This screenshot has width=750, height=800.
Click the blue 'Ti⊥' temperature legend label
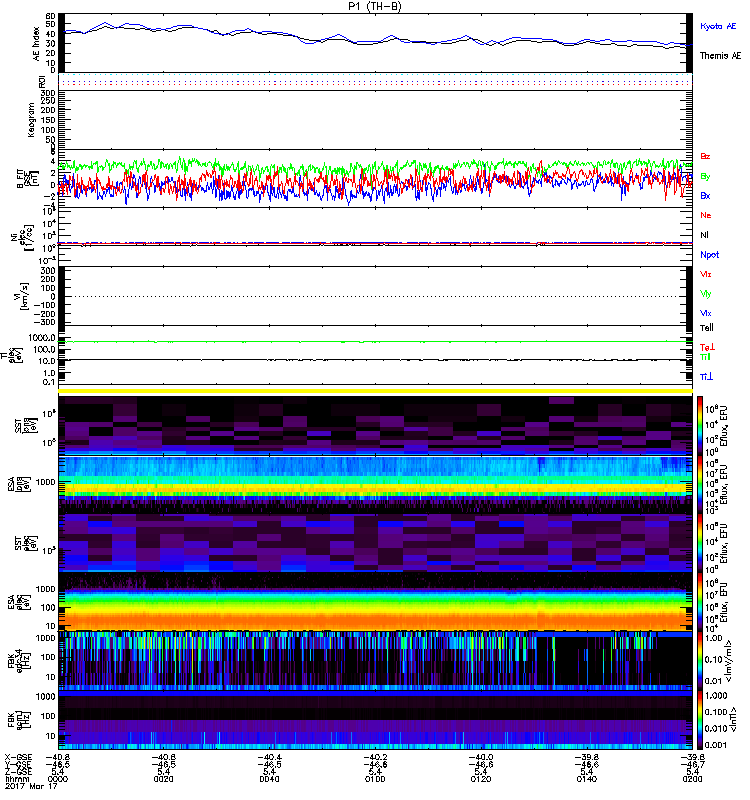[706, 377]
